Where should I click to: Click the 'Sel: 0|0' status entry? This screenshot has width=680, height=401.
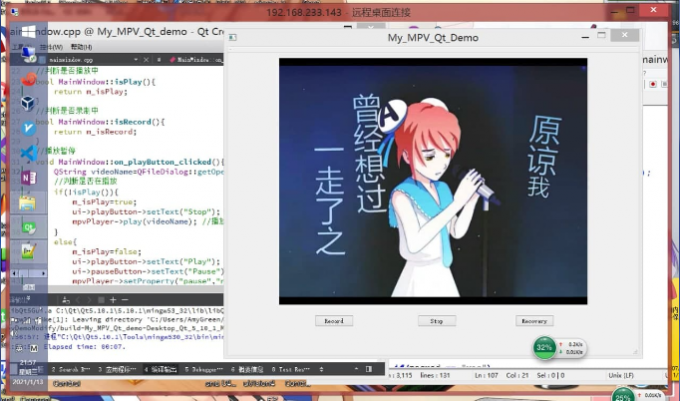[550, 375]
